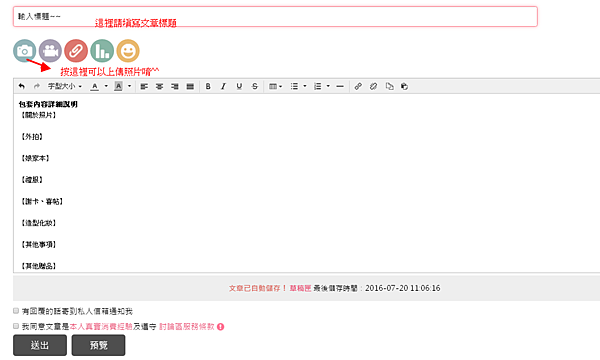
Task: Expand the numbered list style arrow
Action: coord(328,86)
